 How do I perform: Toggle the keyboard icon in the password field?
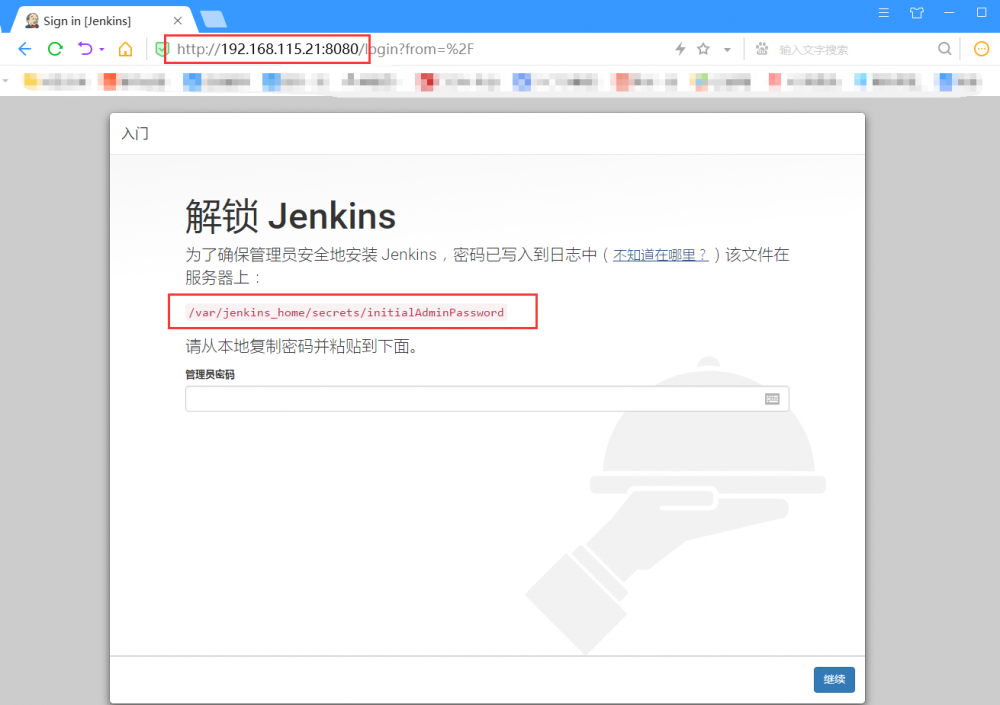coord(771,398)
